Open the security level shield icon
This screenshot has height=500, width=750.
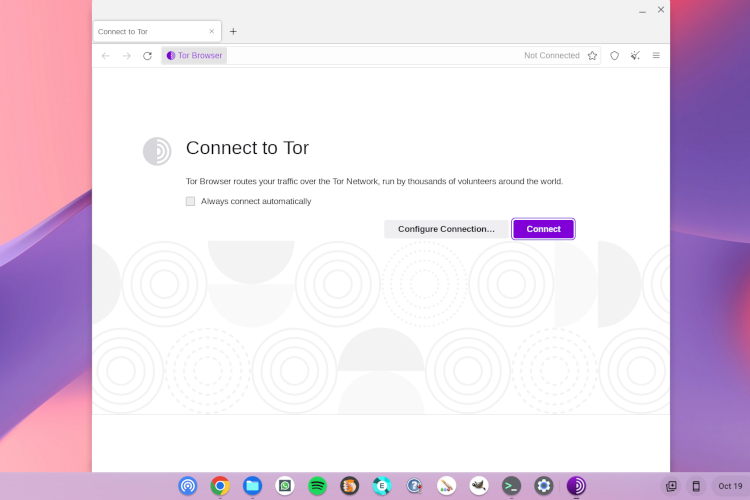click(x=614, y=56)
